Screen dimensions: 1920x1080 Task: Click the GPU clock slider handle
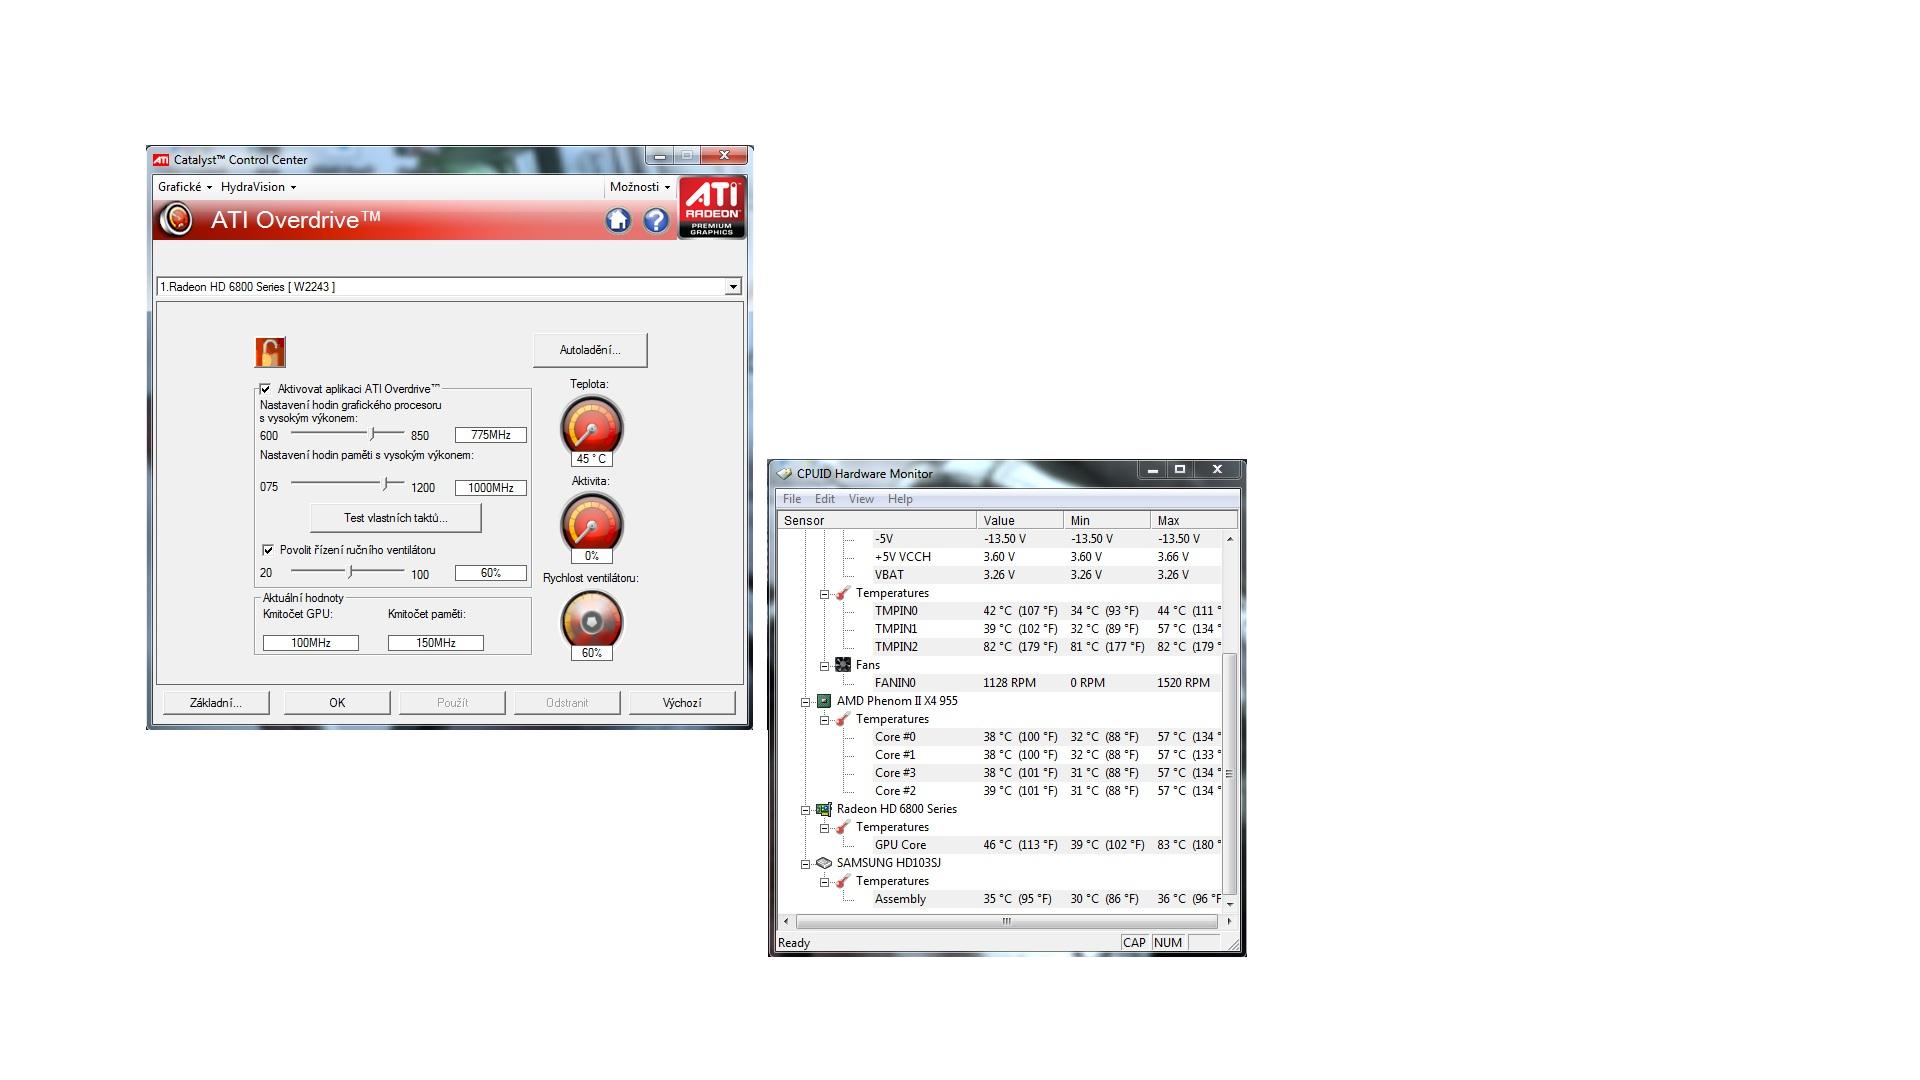click(372, 434)
